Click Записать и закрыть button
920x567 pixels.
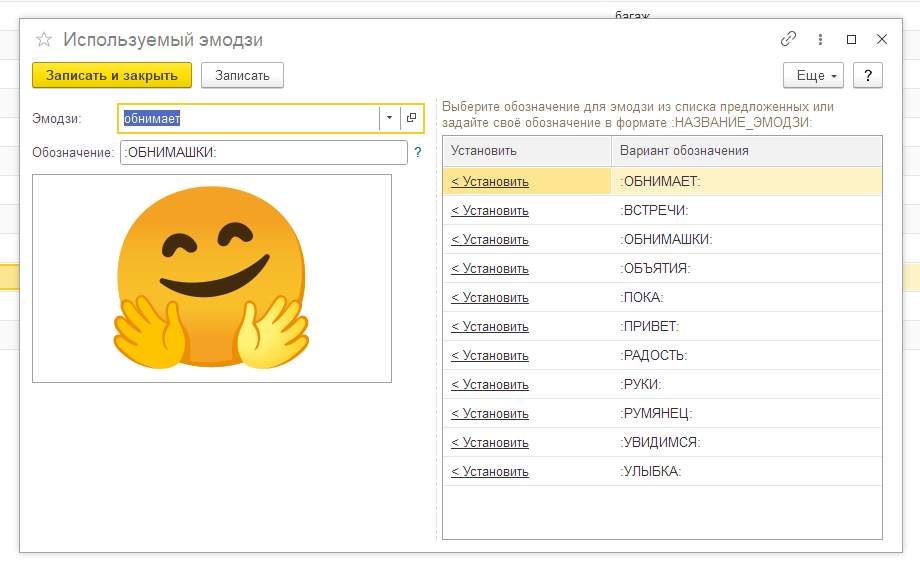coord(112,75)
